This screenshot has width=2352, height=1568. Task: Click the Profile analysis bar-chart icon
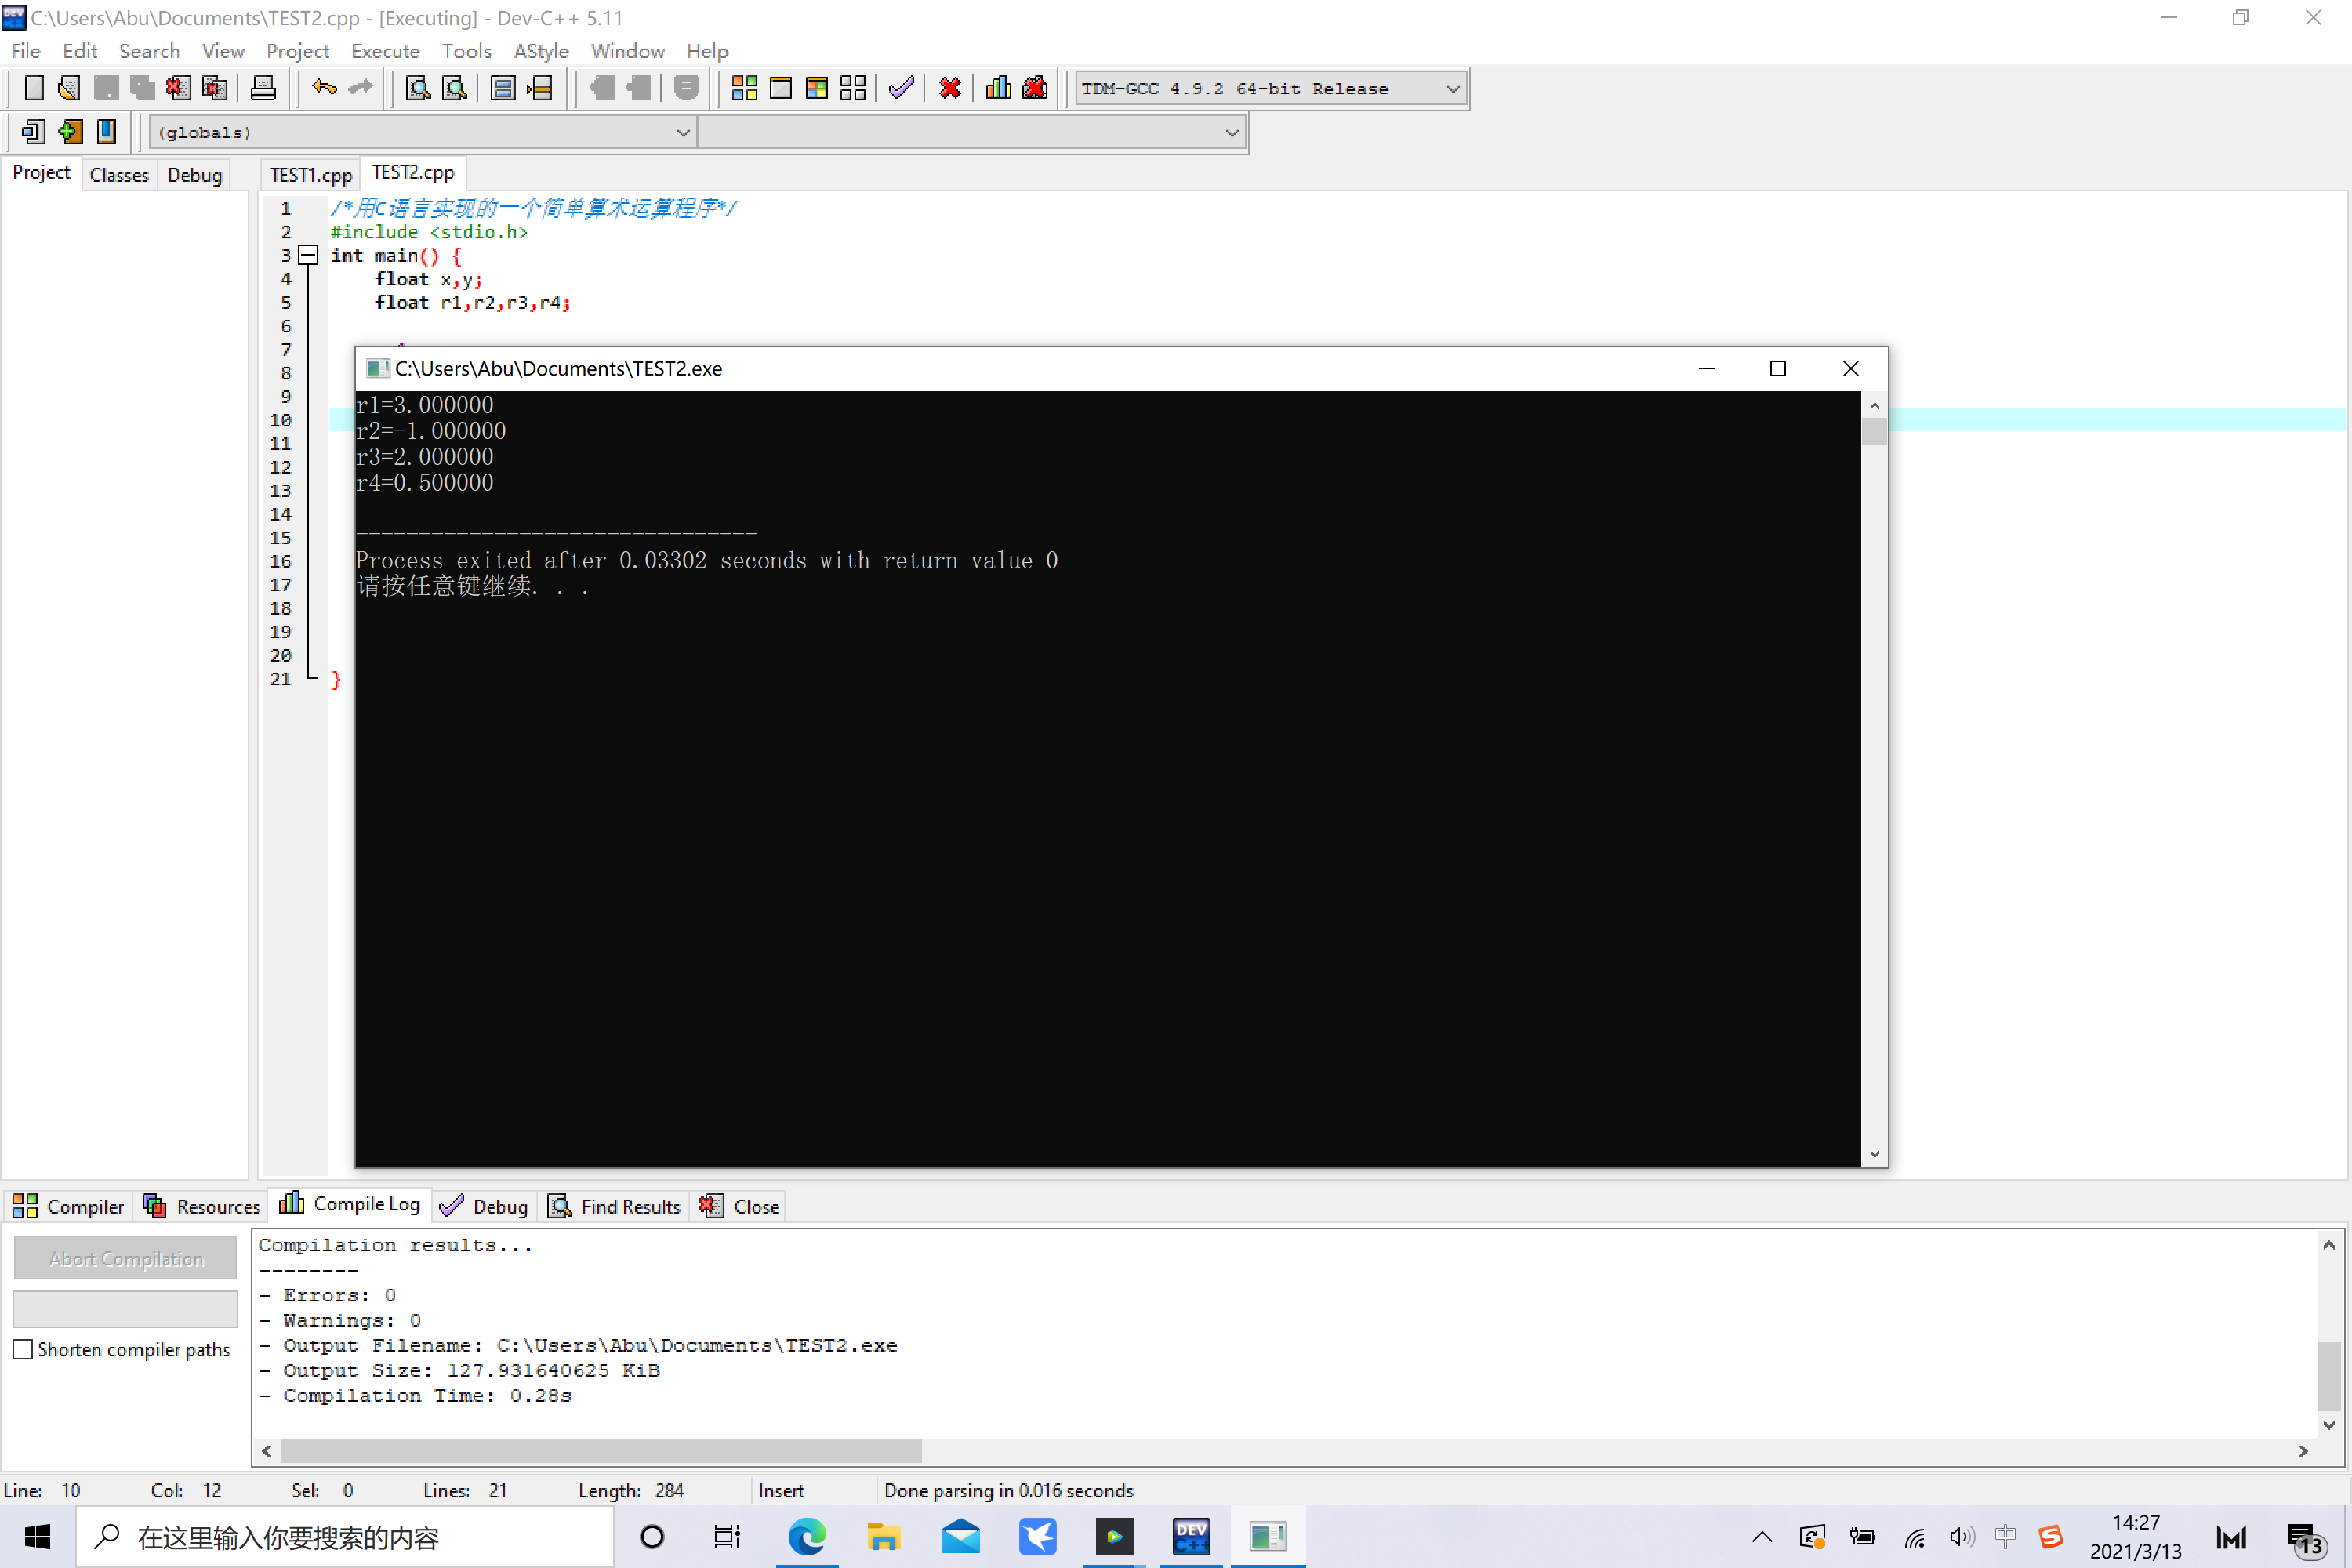pos(998,88)
